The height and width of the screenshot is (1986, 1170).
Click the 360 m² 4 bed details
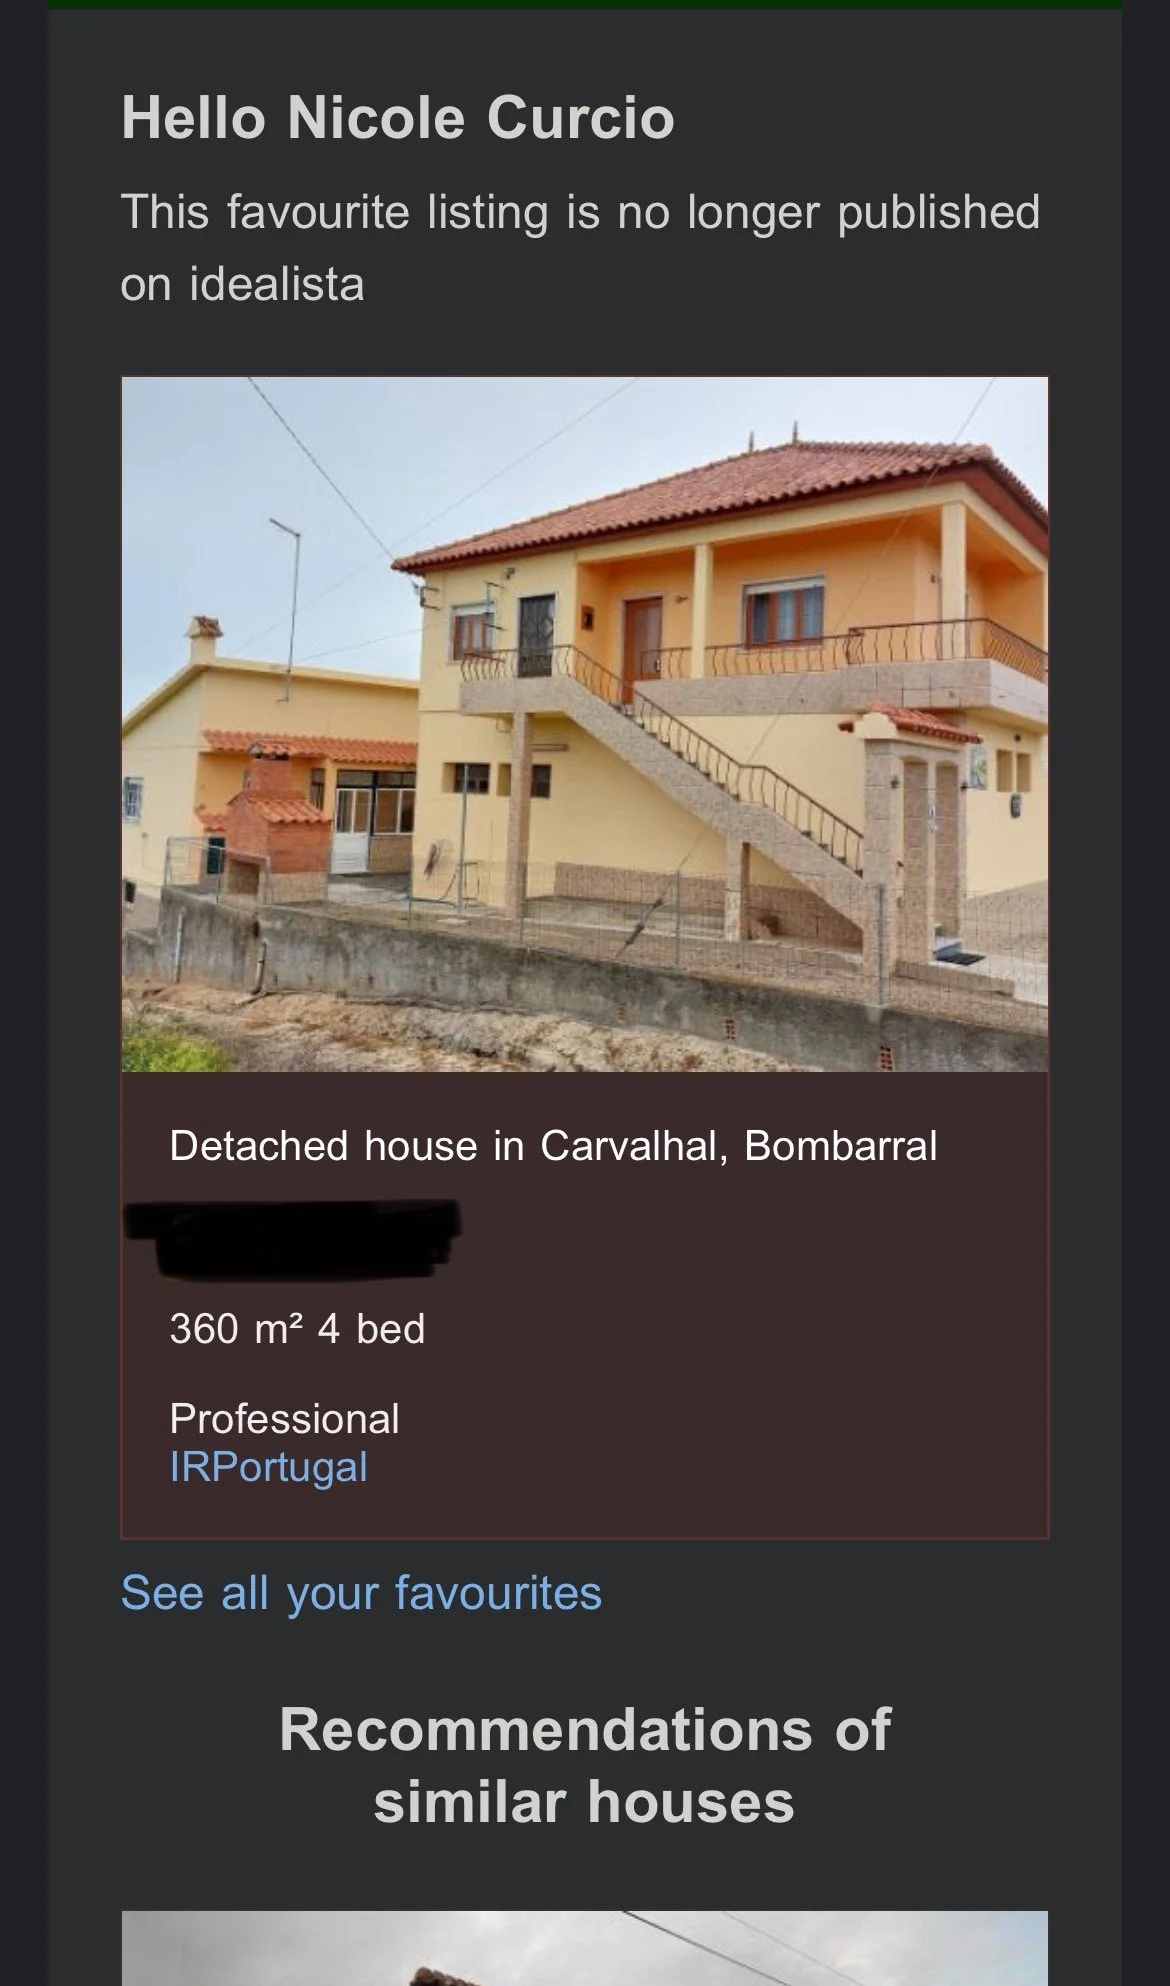[x=297, y=1329]
